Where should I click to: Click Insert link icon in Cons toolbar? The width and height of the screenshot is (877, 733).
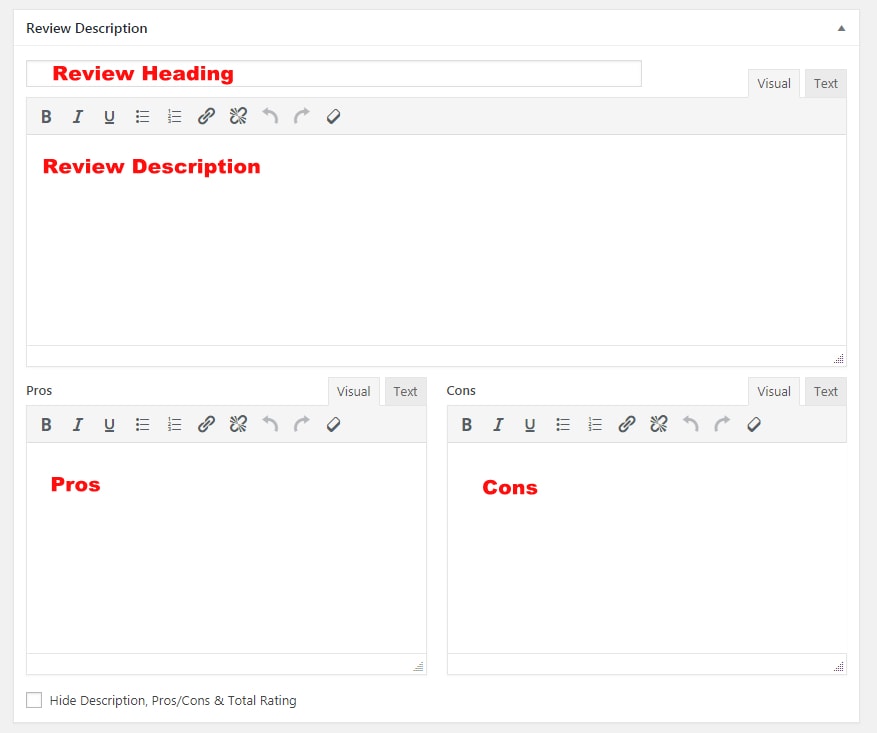[x=626, y=424]
